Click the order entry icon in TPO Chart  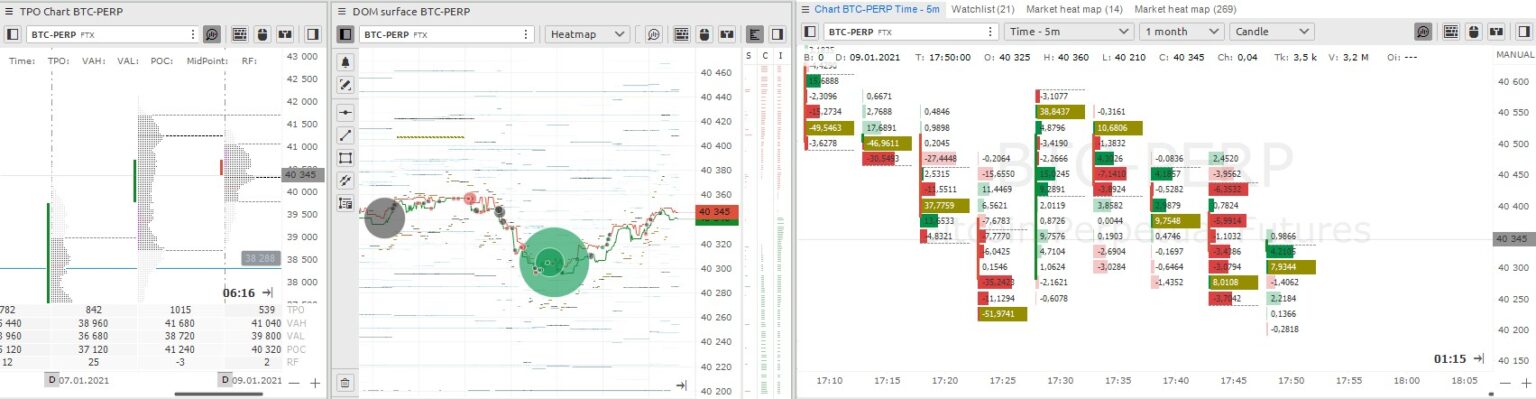click(x=286, y=34)
